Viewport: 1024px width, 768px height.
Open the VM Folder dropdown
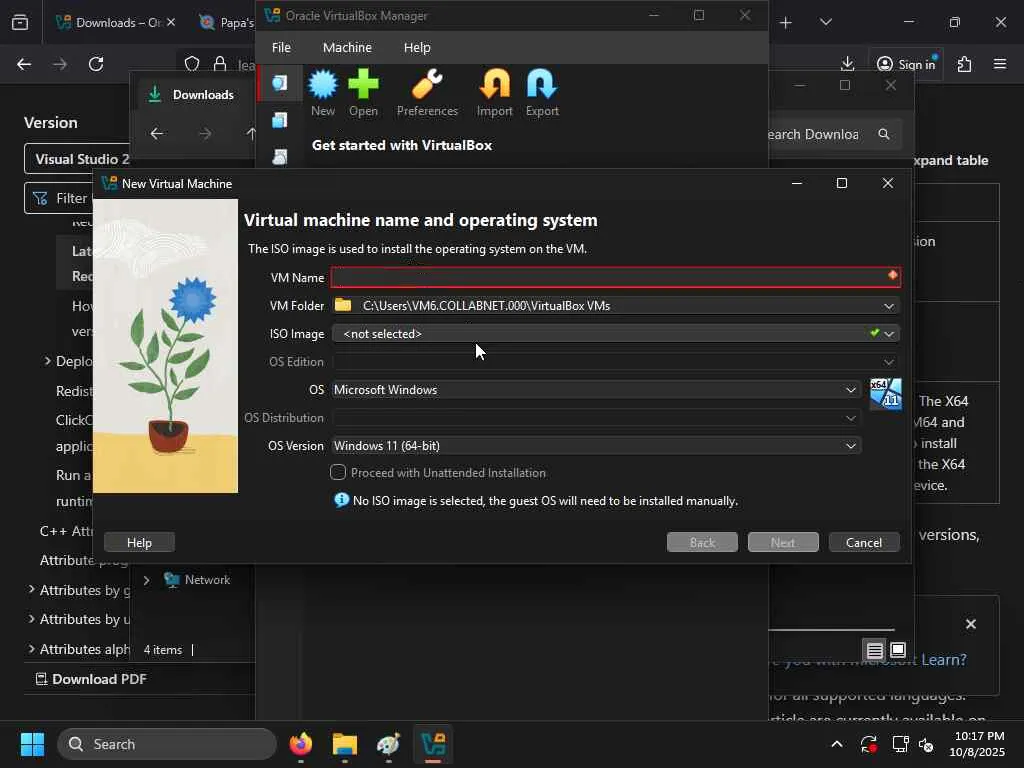(x=889, y=306)
